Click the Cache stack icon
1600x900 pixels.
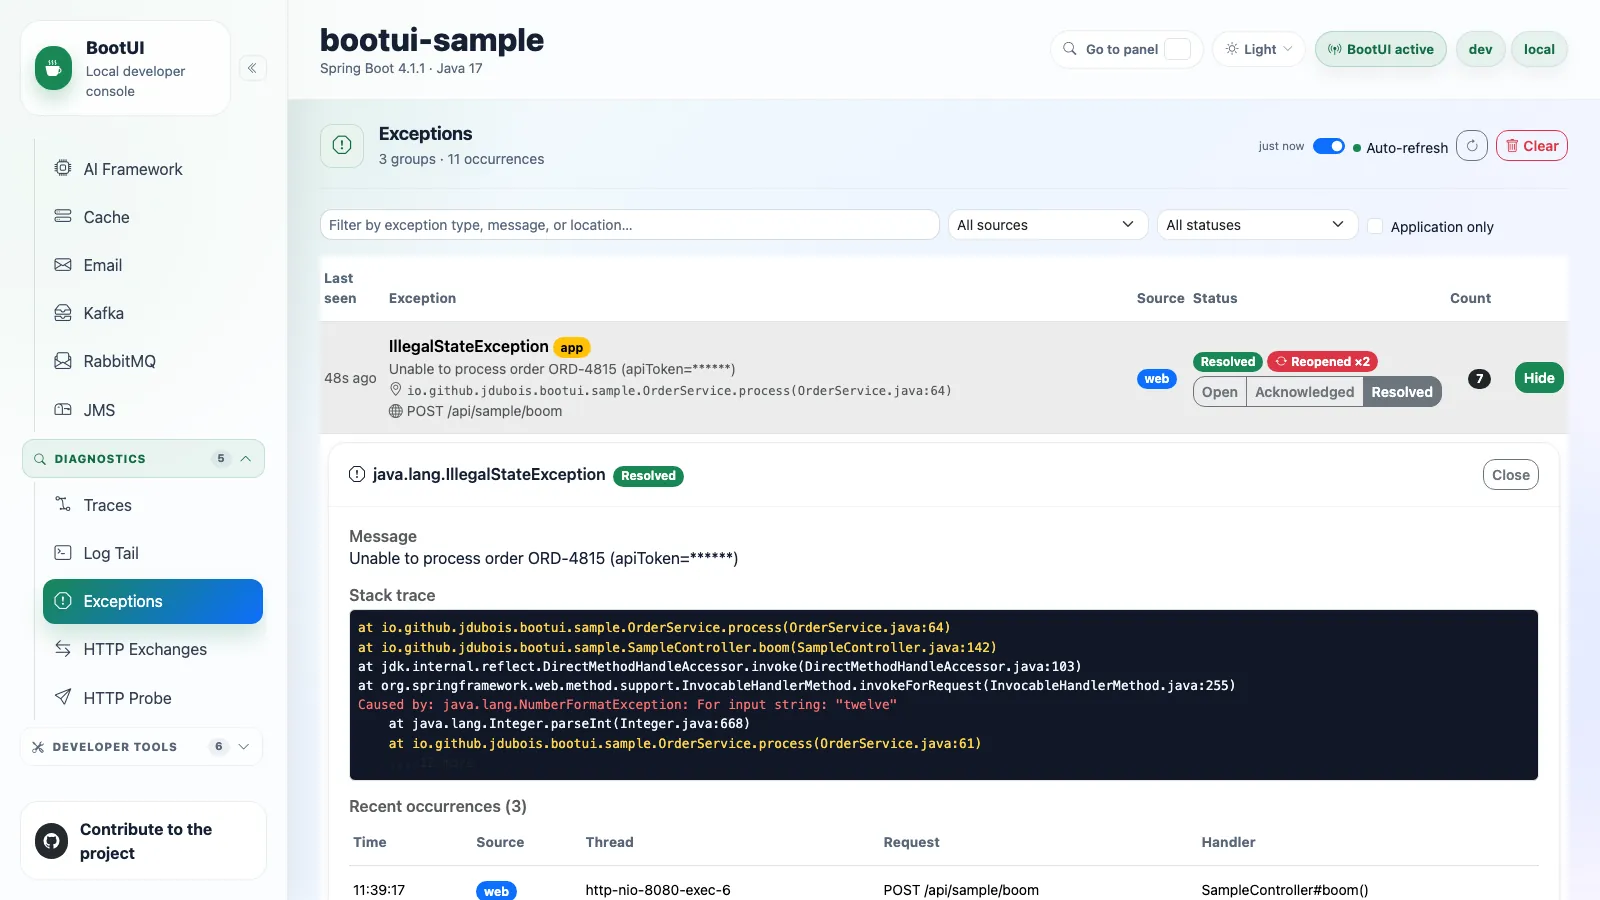63,216
